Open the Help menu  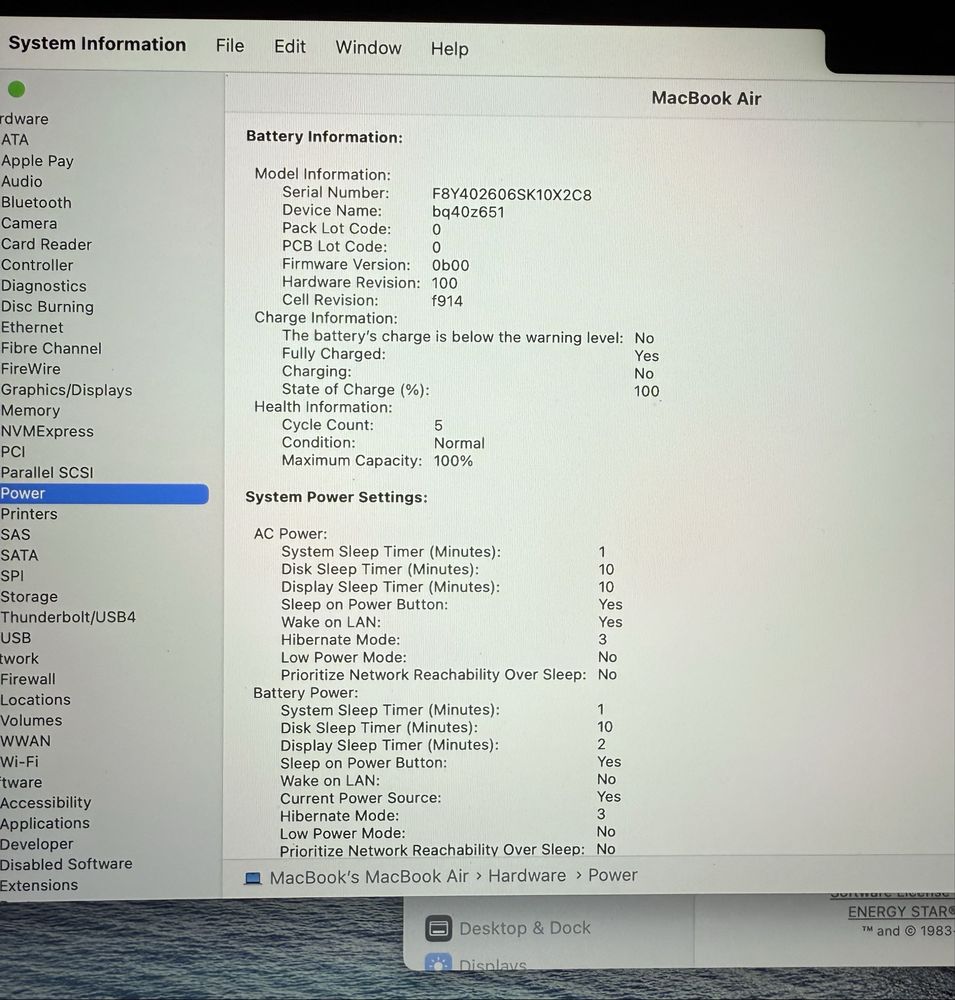(x=449, y=49)
